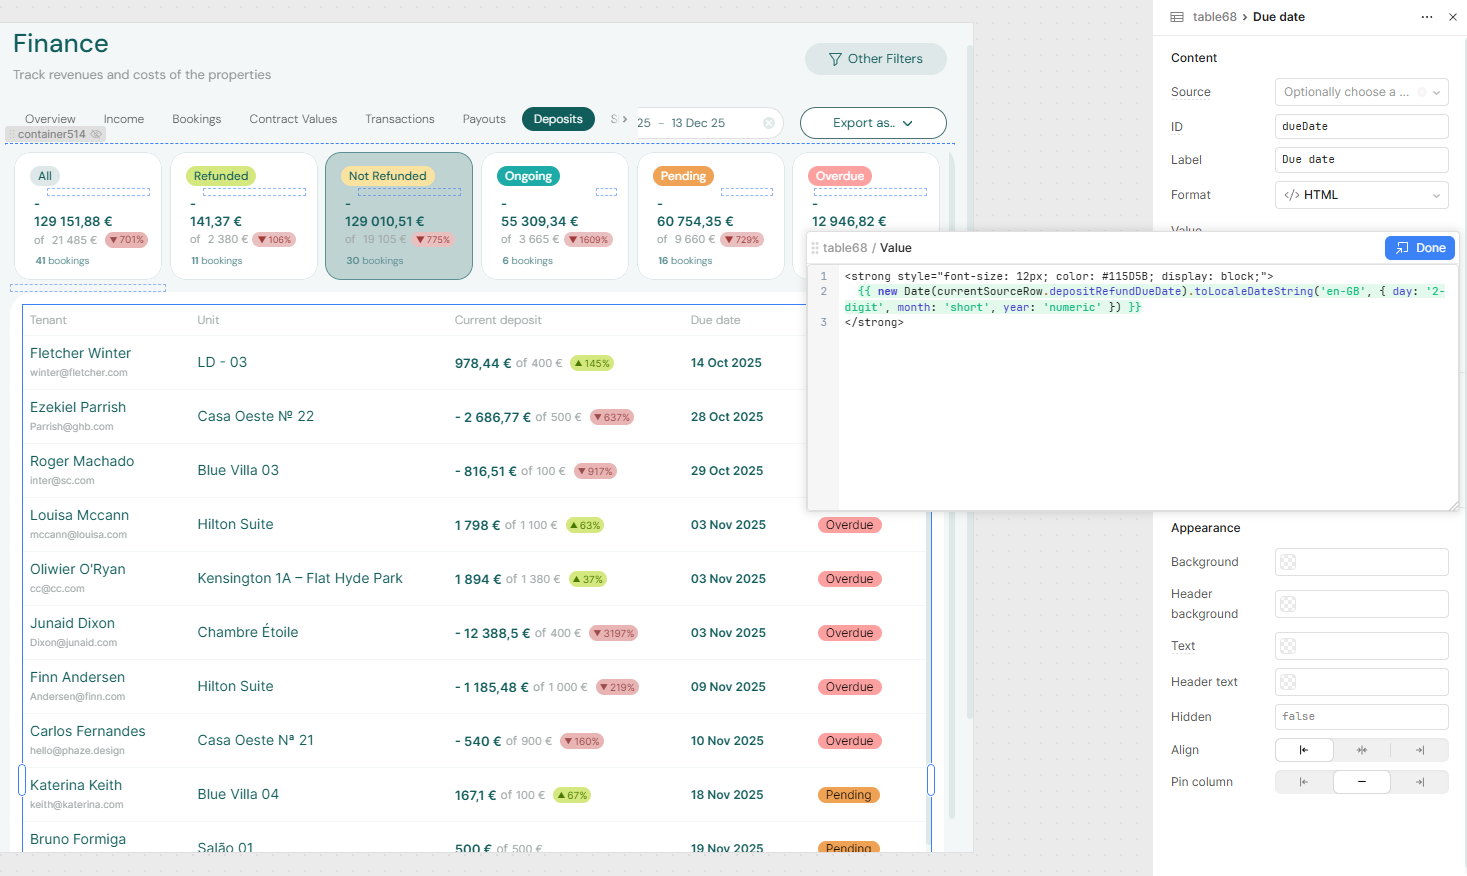This screenshot has height=876, width=1467.
Task: Open the Export as dropdown
Action: [x=872, y=122]
